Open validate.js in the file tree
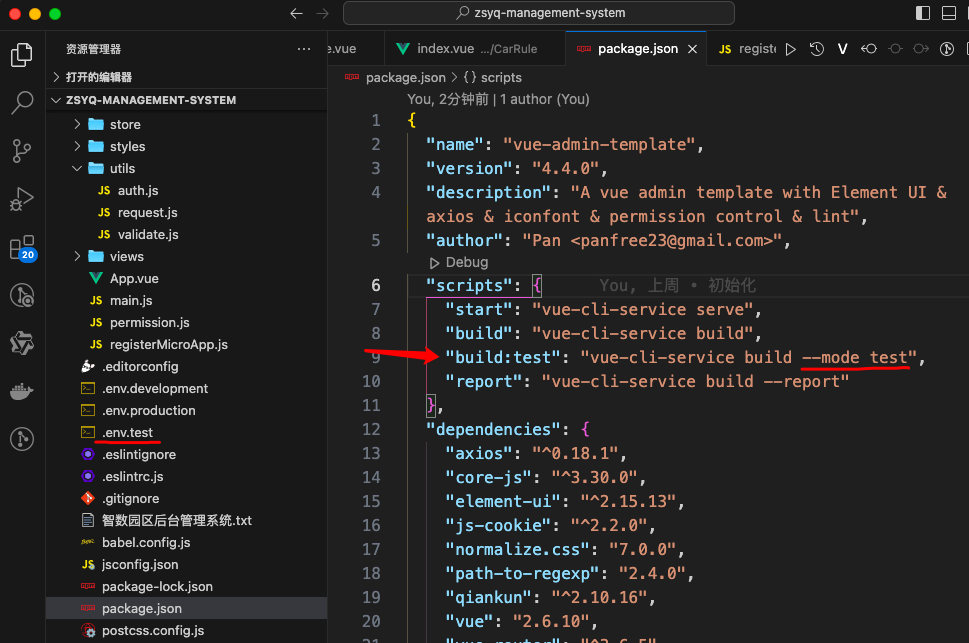 [187, 234]
